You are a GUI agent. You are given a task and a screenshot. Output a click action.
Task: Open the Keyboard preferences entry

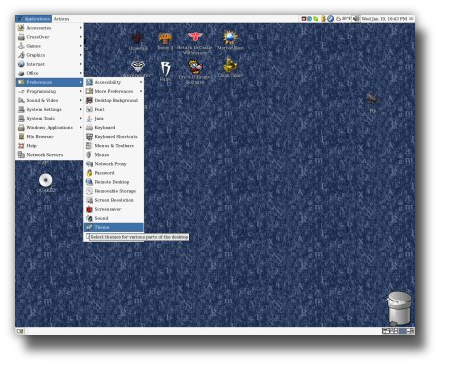pyautogui.click(x=114, y=127)
